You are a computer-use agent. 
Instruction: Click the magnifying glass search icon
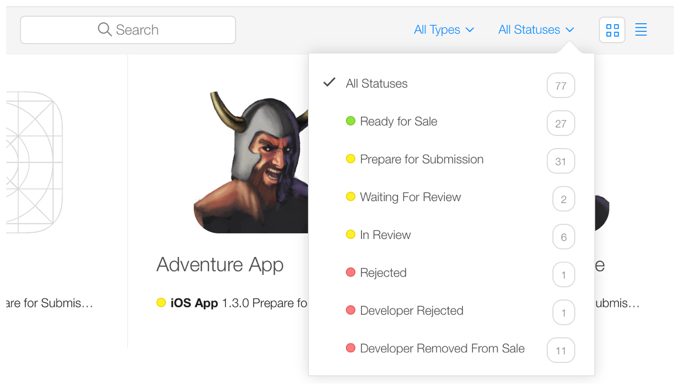click(105, 29)
